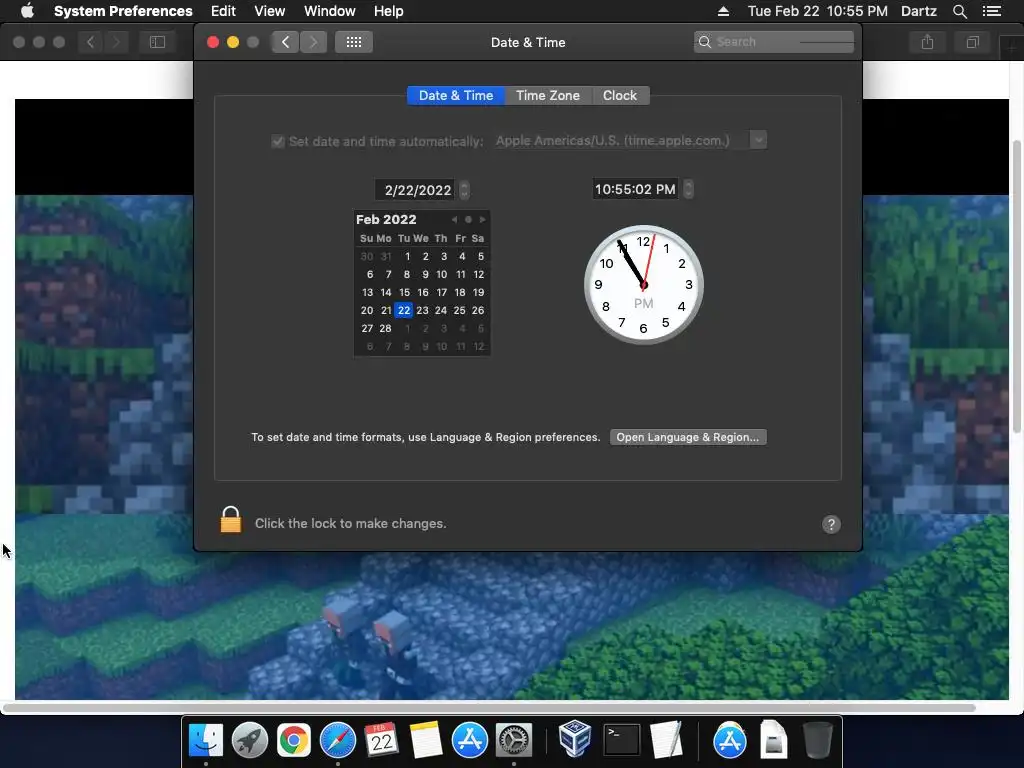
Task: Click the calendar today dot button
Action: tap(468, 219)
